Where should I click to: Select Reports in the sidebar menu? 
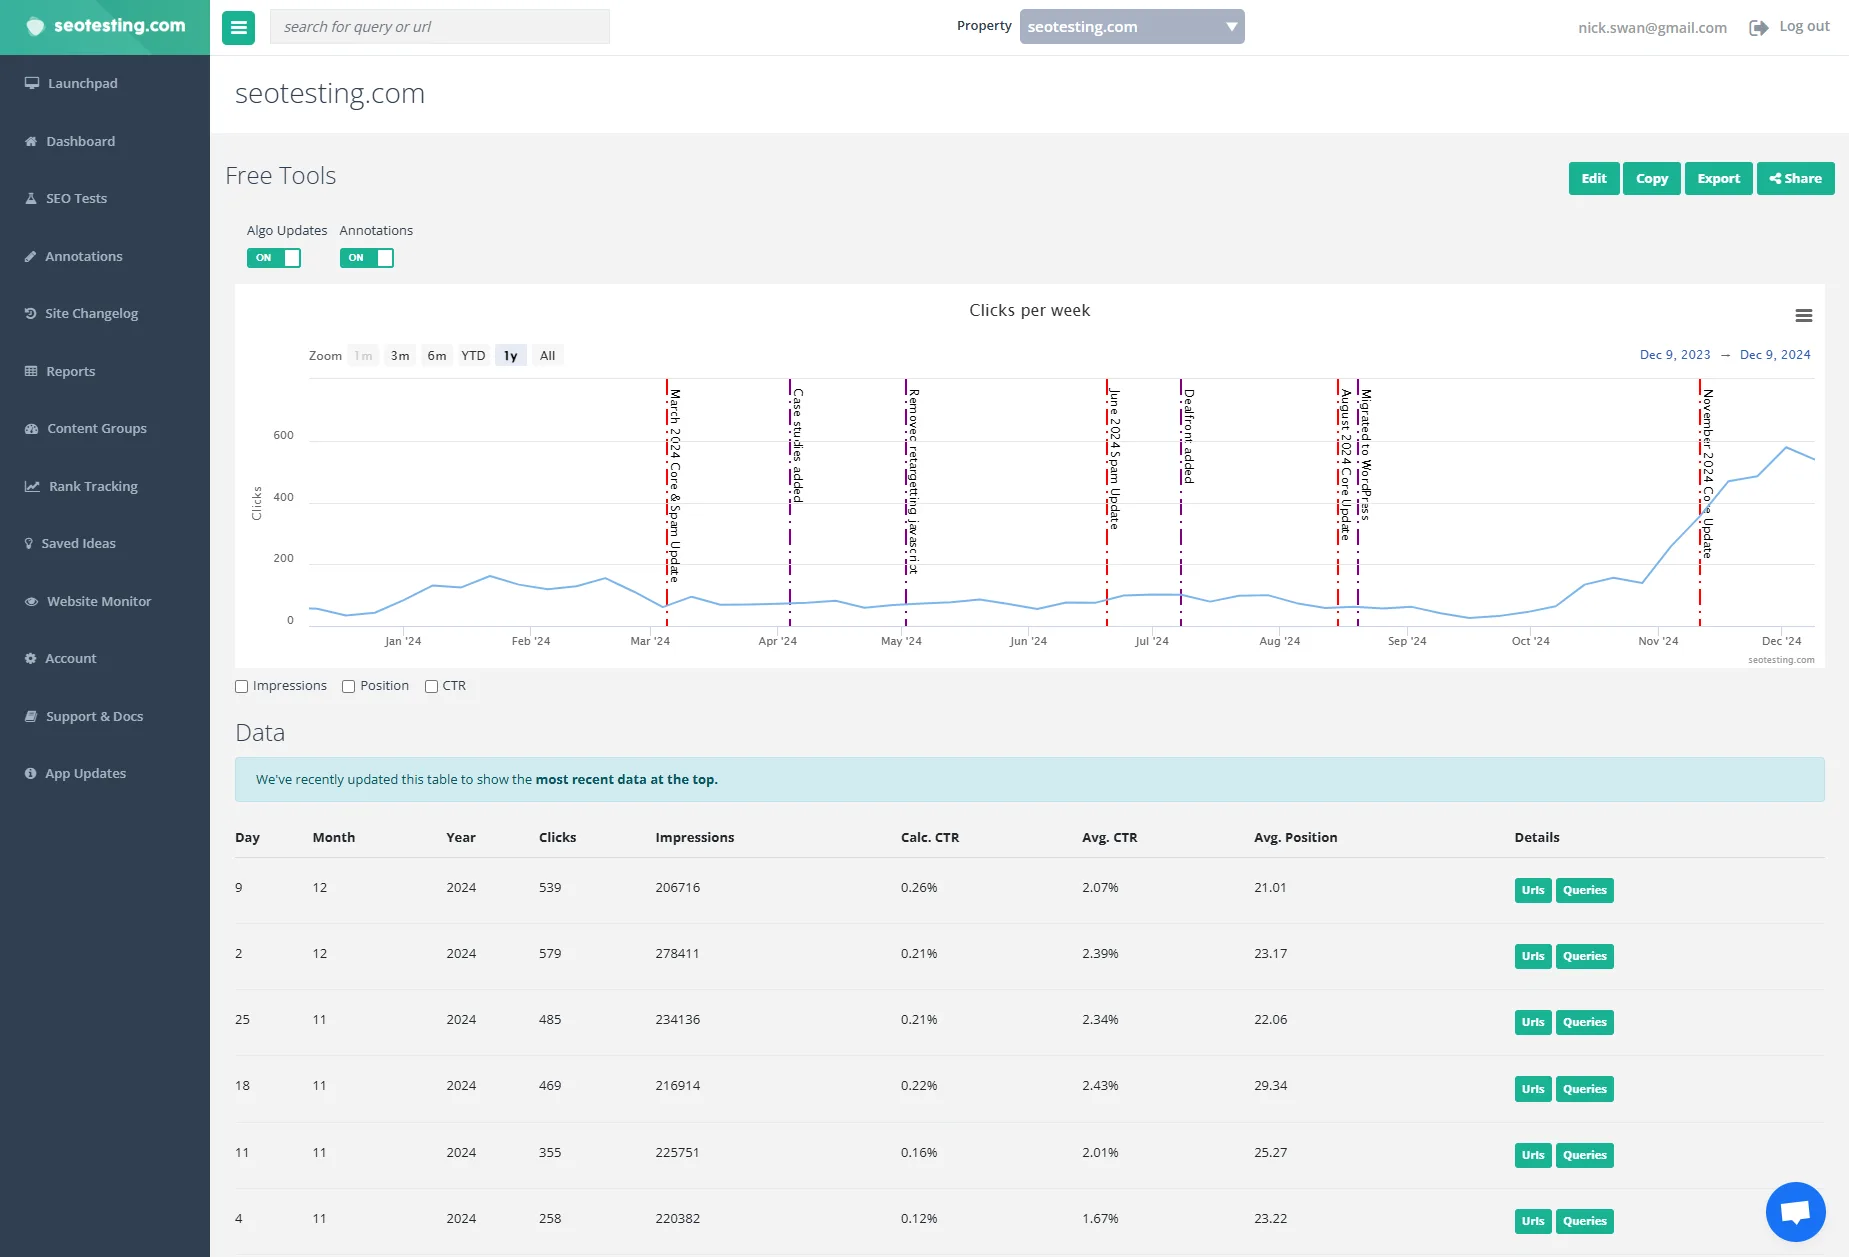(x=70, y=372)
